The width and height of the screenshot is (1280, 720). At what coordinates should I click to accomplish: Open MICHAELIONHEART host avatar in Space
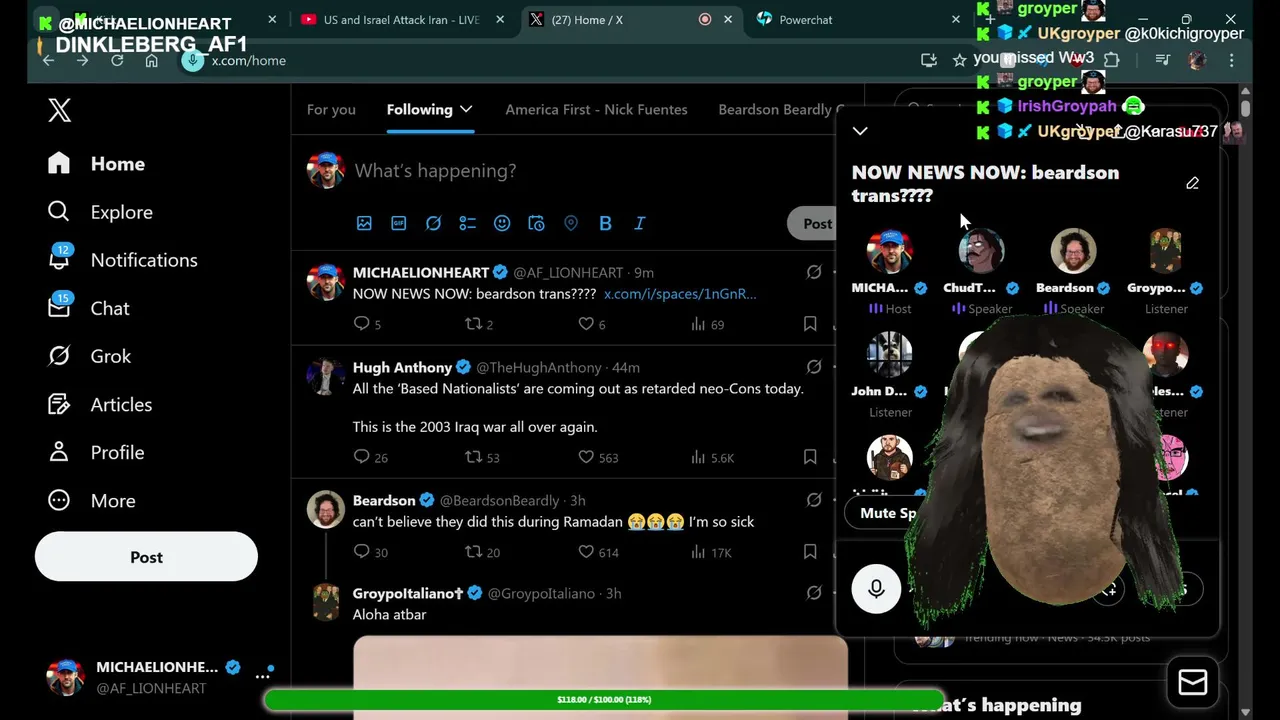pyautogui.click(x=889, y=250)
